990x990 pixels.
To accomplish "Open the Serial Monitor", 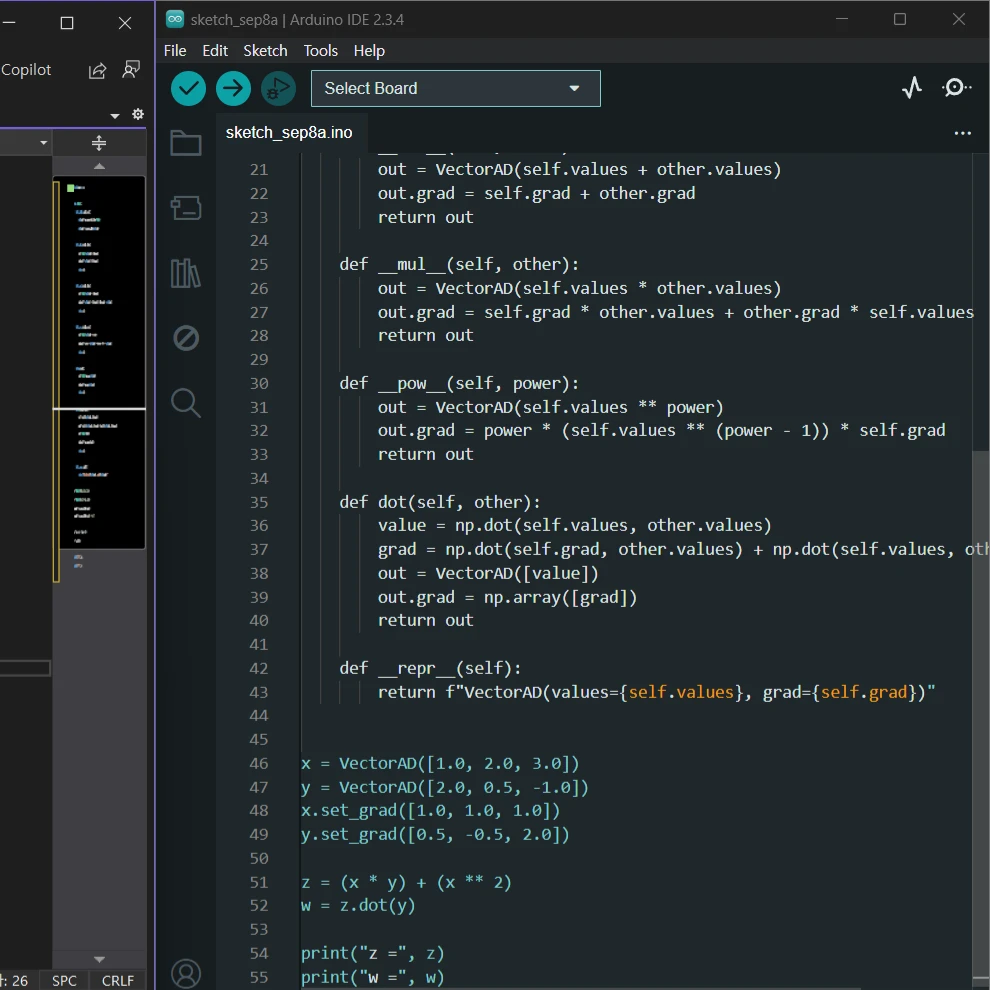I will coord(956,88).
